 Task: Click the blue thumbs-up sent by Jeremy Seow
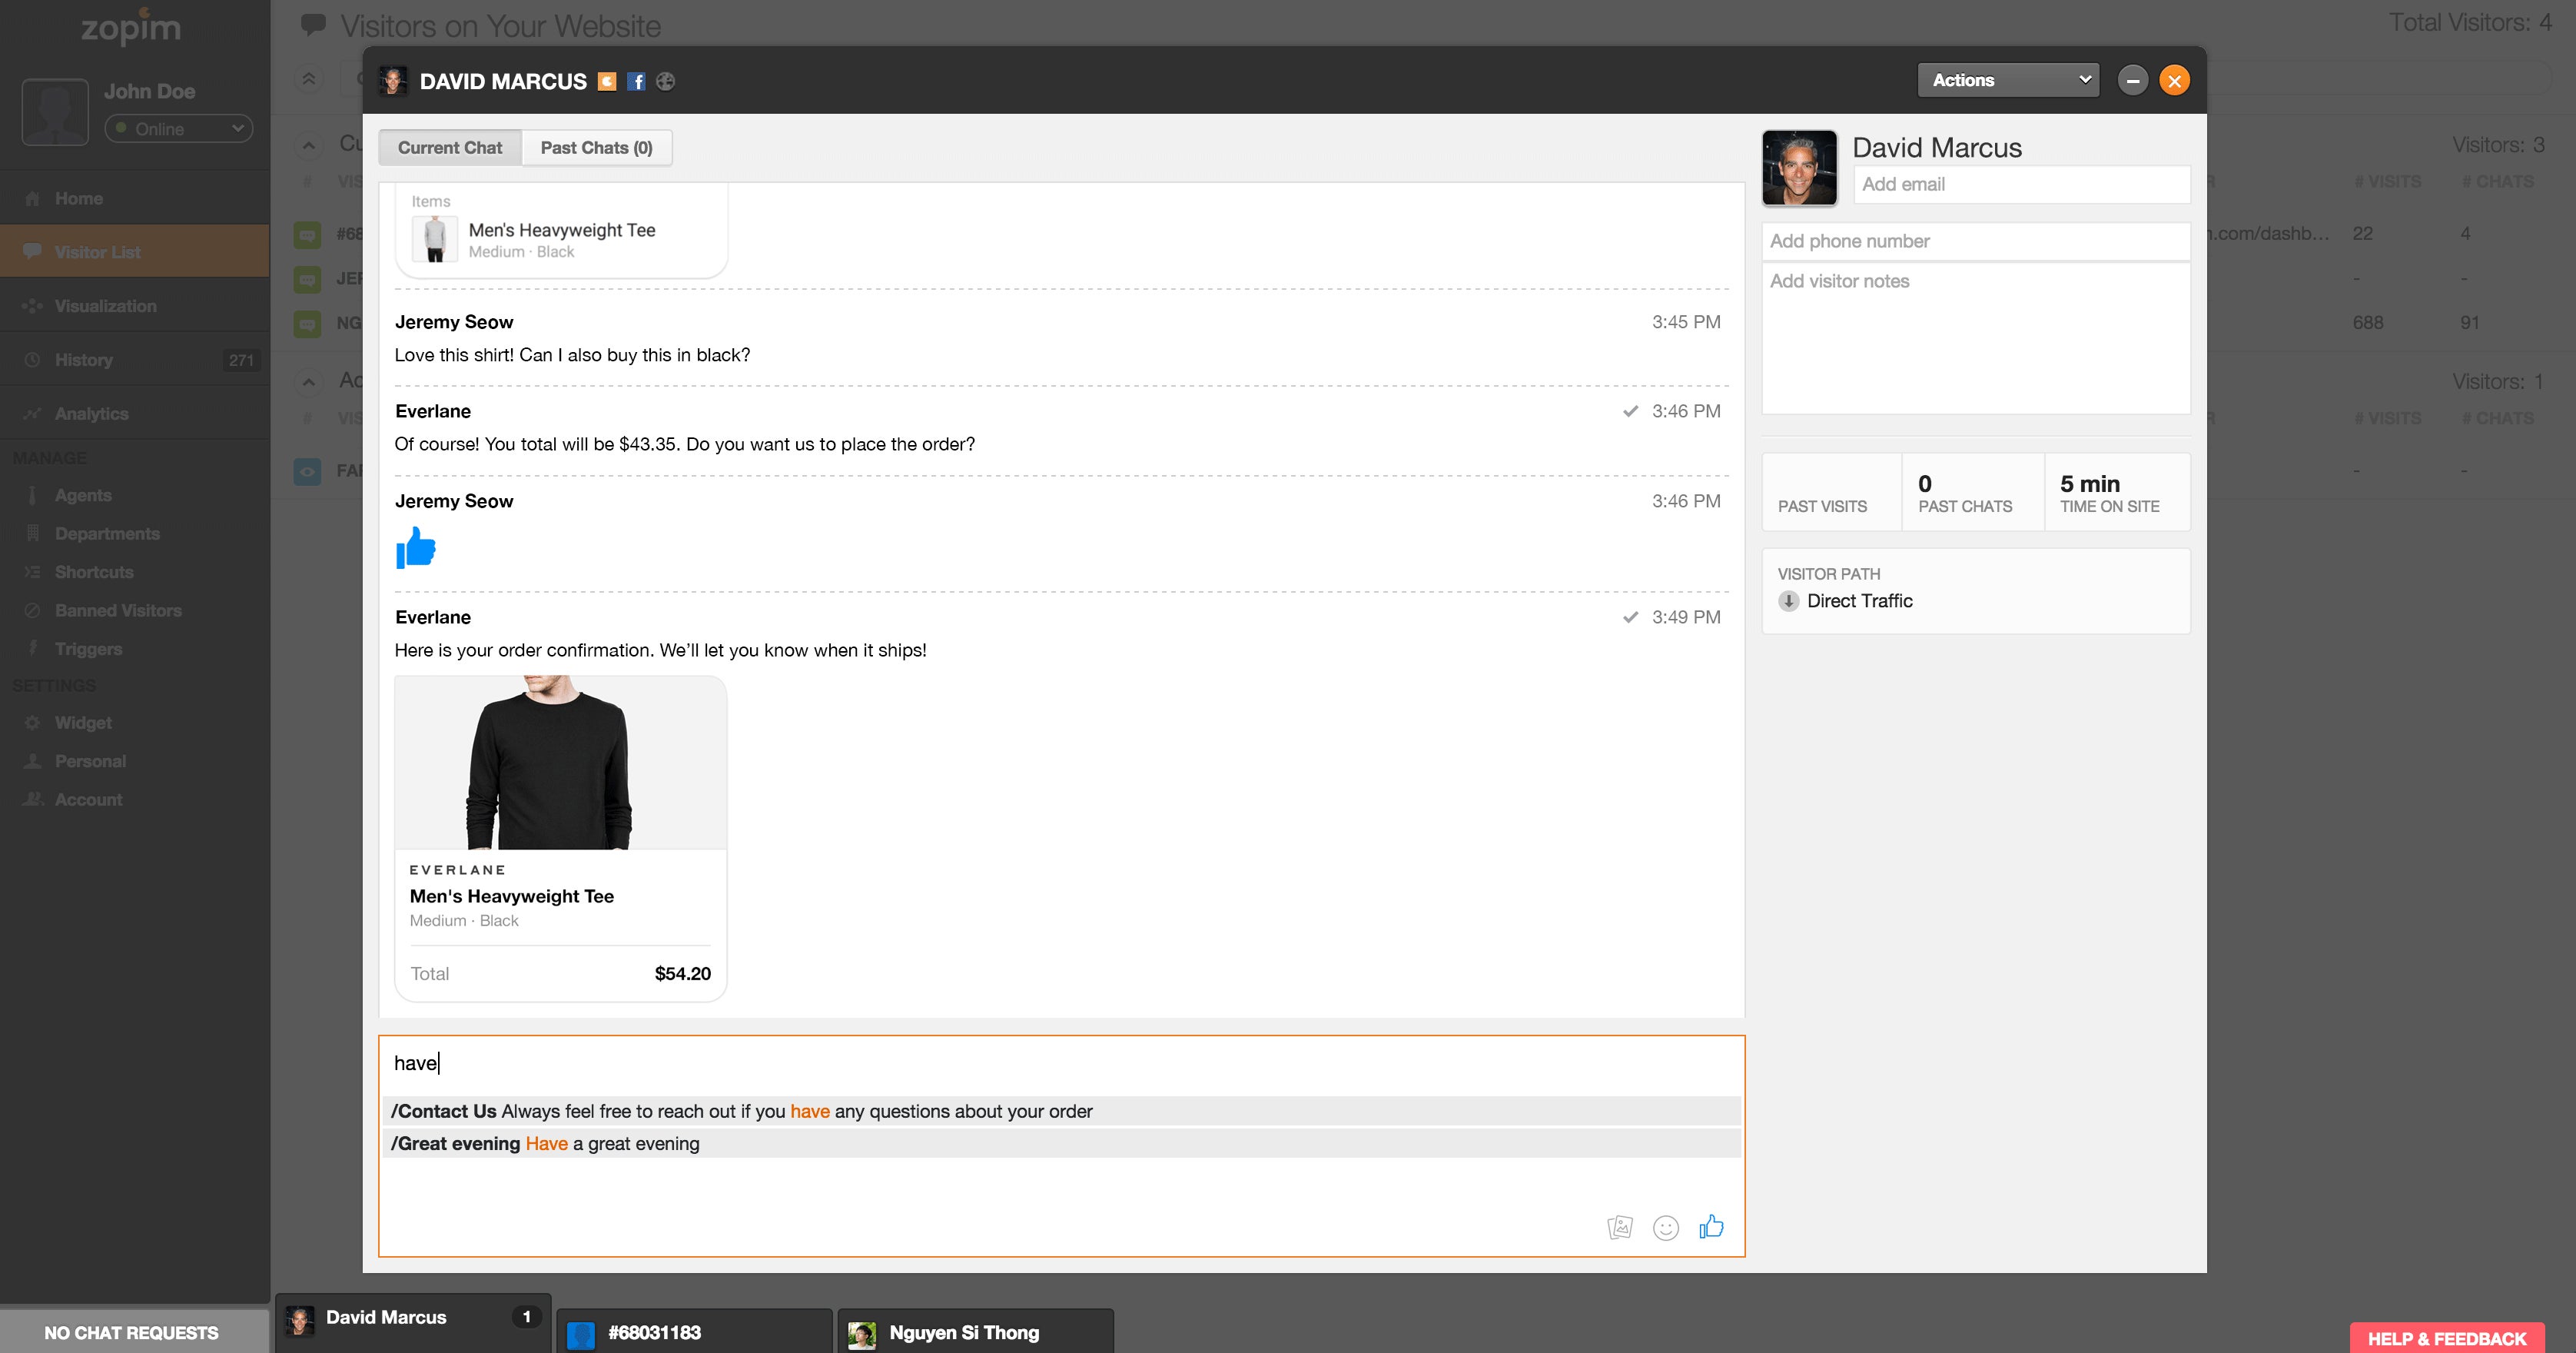pos(416,547)
